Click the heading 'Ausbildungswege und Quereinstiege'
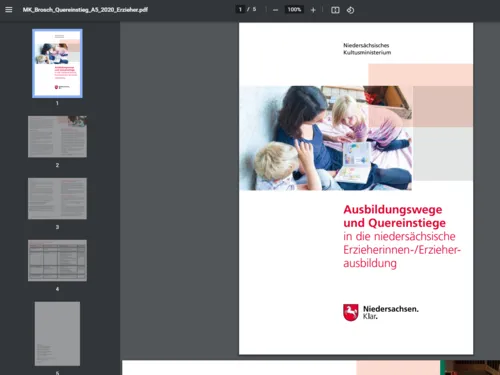The height and width of the screenshot is (375, 500). tap(395, 216)
